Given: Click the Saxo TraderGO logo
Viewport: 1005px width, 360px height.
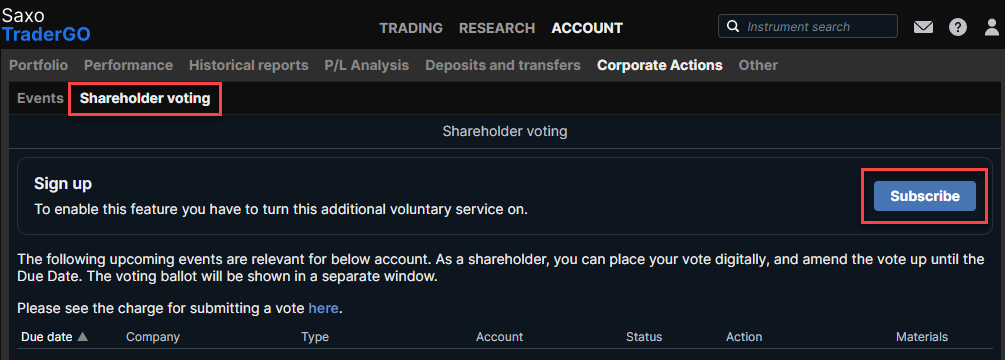Looking at the screenshot, I should point(46,25).
